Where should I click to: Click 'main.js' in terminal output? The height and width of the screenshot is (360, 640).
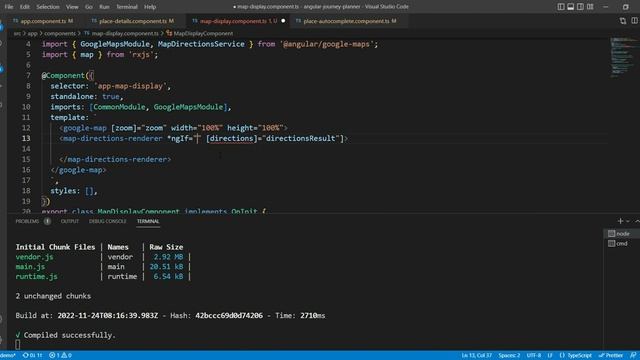(x=30, y=267)
